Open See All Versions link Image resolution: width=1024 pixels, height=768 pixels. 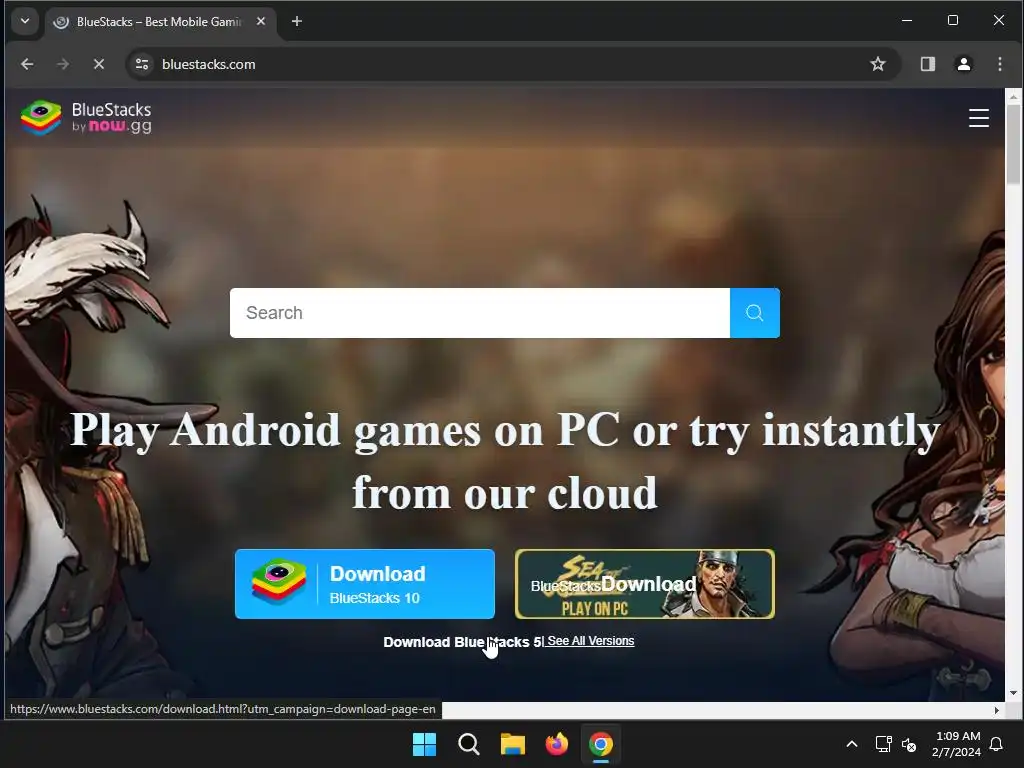590,641
